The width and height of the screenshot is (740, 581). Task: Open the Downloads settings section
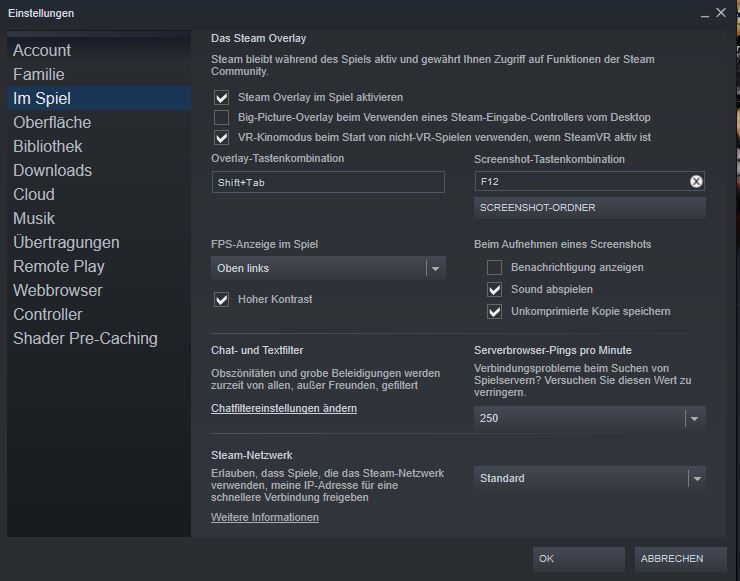click(x=52, y=170)
